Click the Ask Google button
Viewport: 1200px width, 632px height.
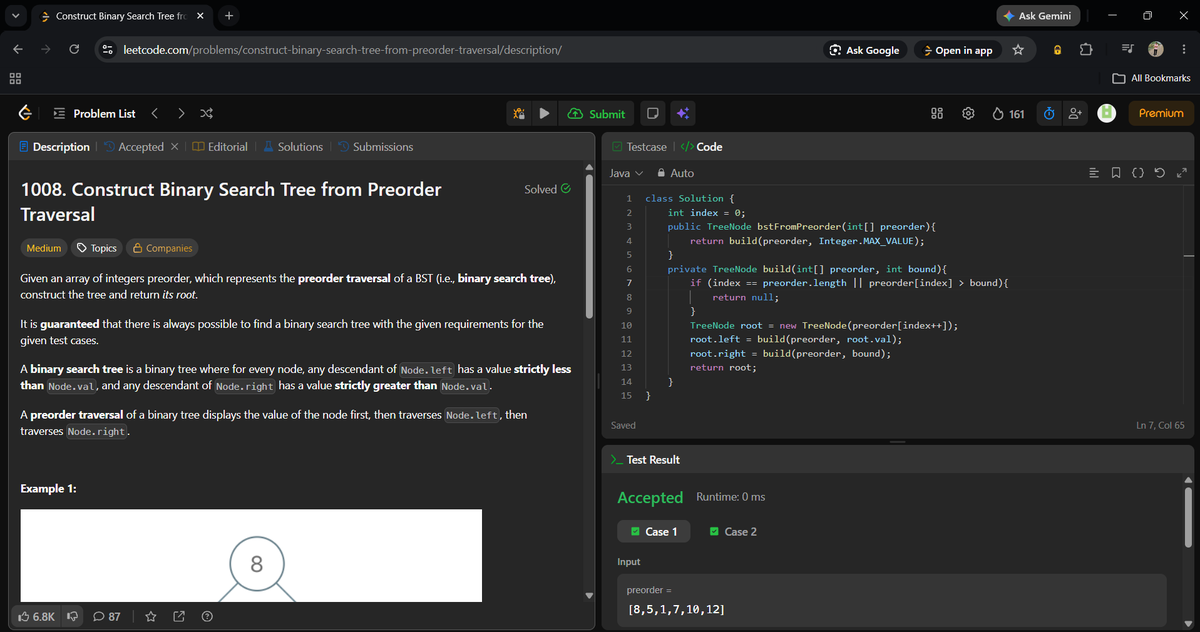point(865,50)
